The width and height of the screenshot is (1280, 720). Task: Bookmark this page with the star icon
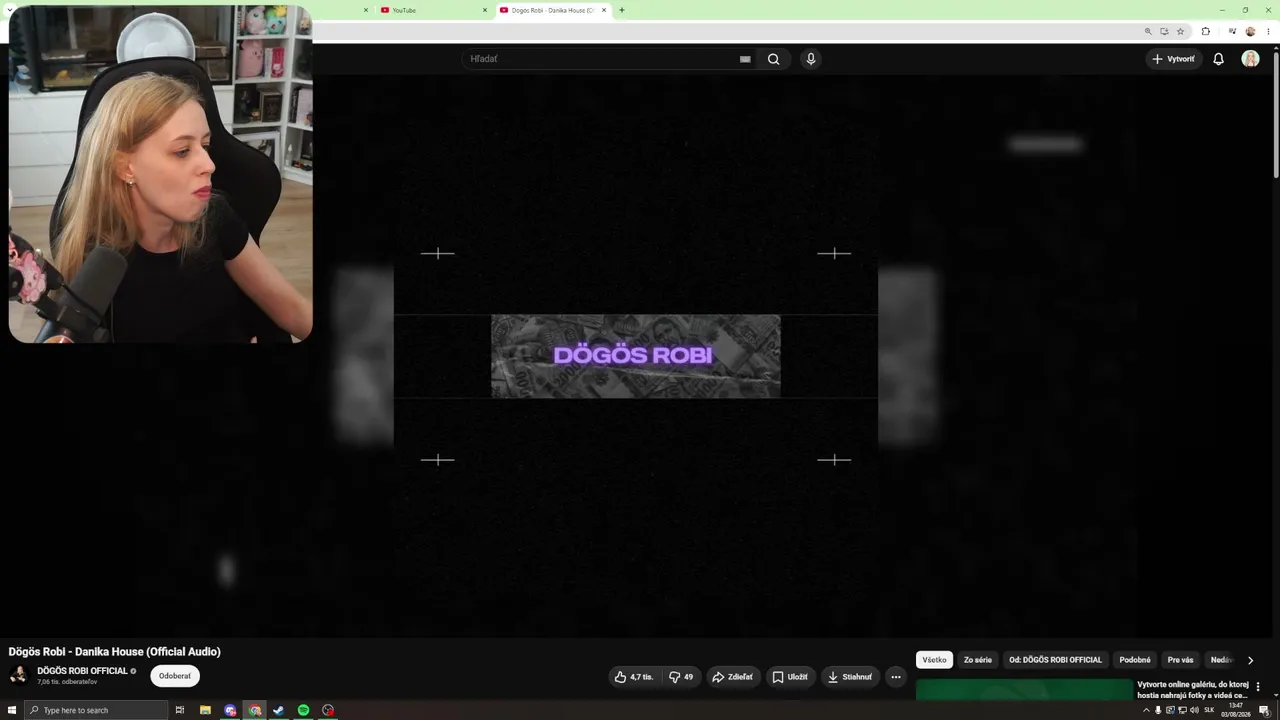click(x=1180, y=31)
